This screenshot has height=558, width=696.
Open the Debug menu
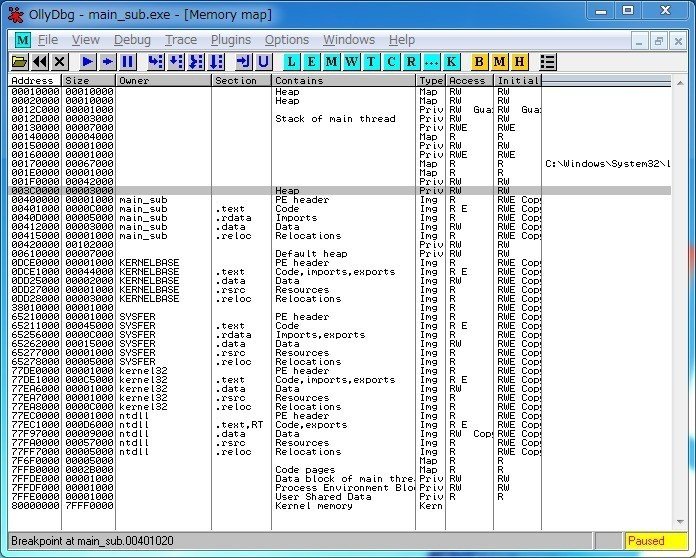132,40
